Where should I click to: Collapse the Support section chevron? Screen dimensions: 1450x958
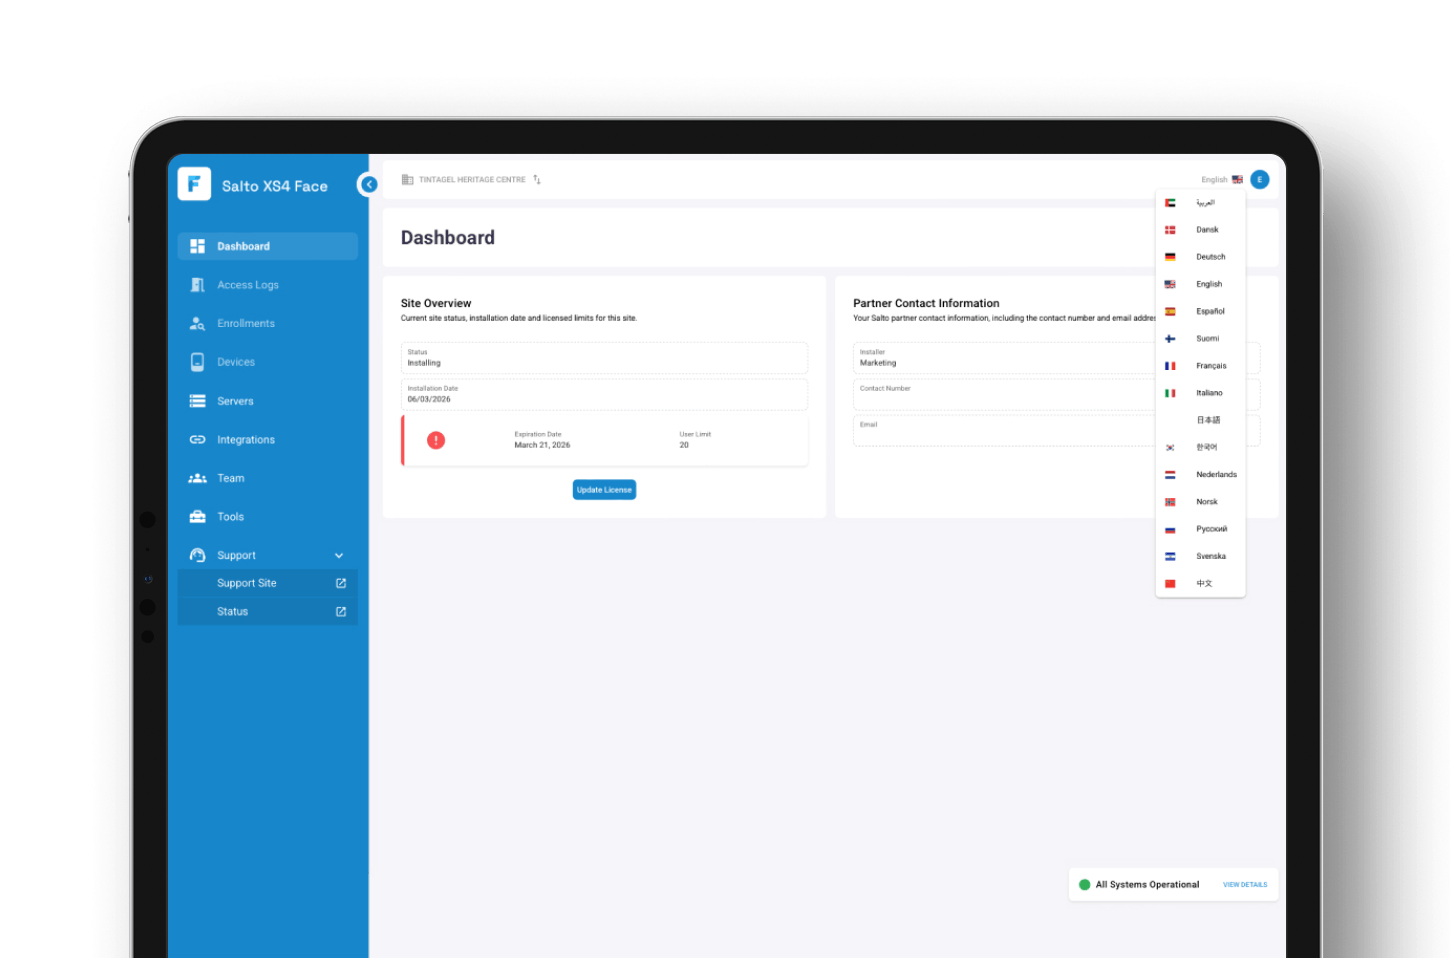pos(339,556)
